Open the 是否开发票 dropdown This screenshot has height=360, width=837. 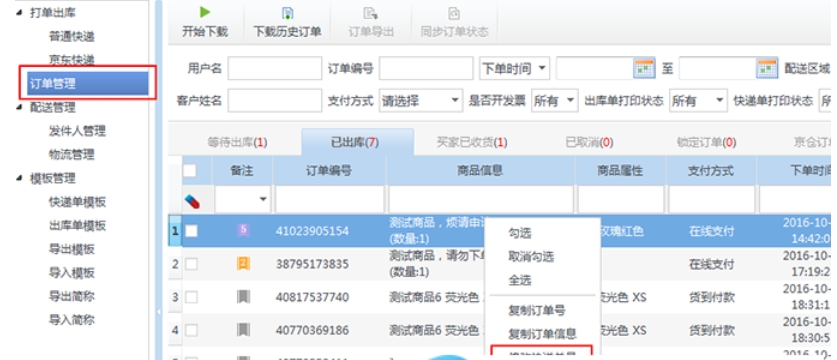pos(554,100)
